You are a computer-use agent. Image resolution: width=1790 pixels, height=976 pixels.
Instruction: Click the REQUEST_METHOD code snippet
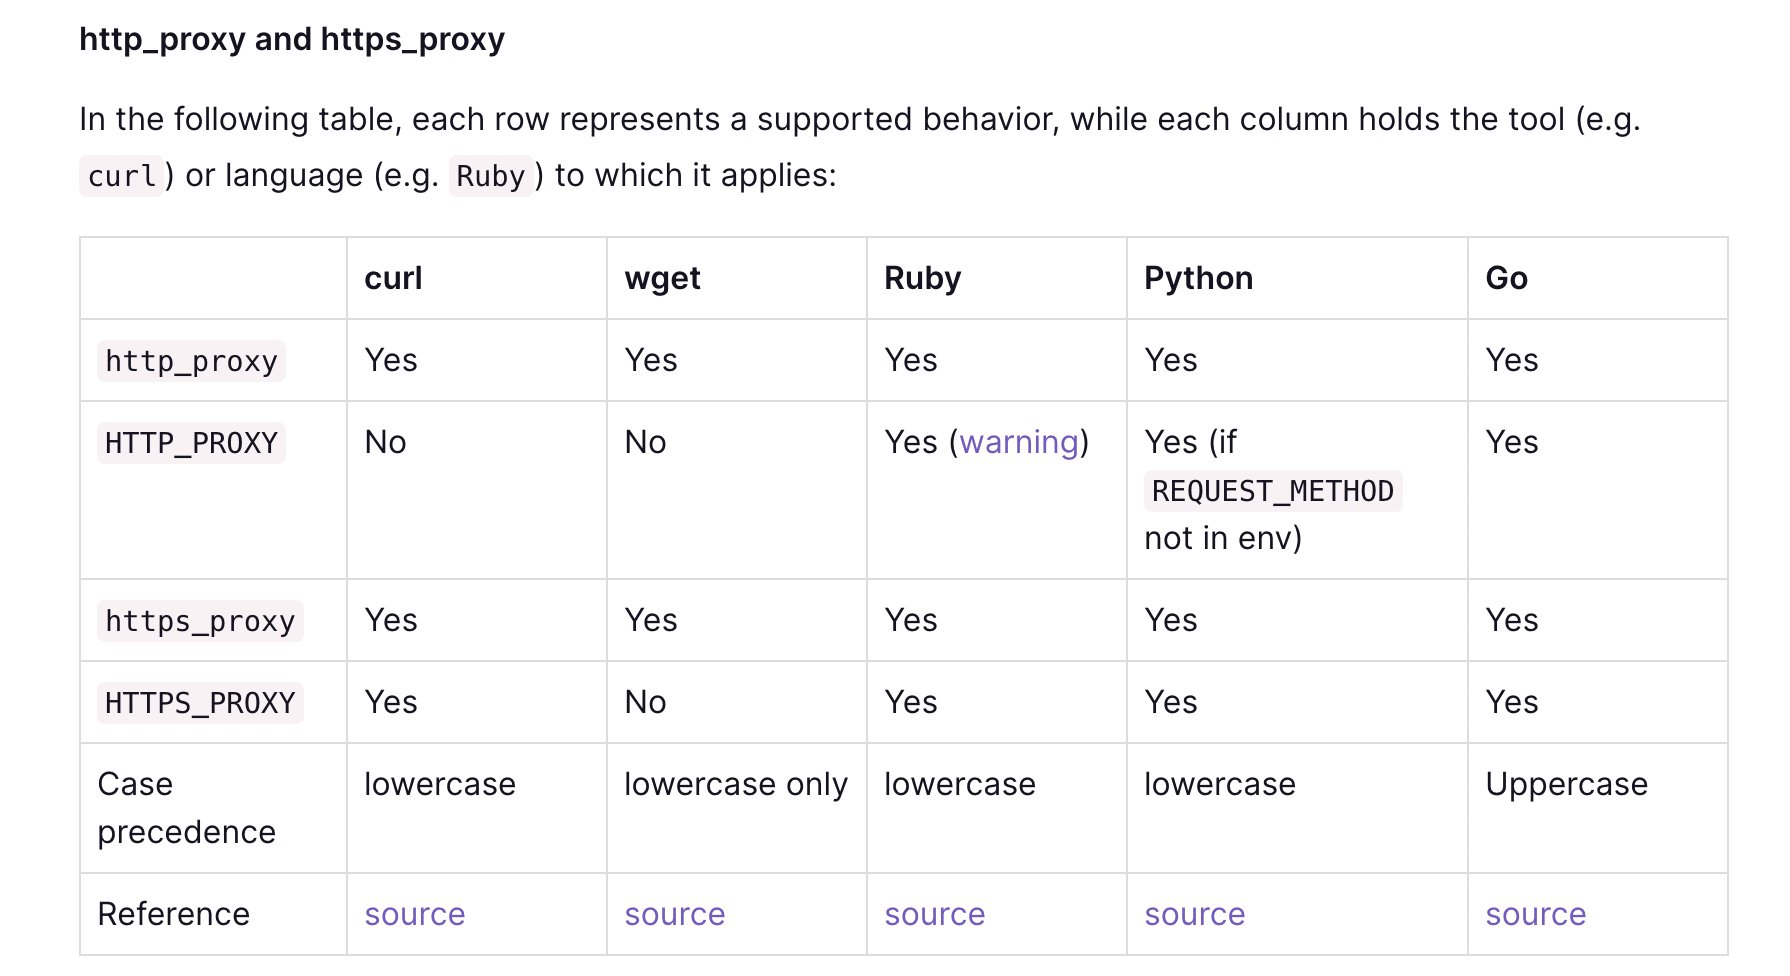(x=1272, y=491)
